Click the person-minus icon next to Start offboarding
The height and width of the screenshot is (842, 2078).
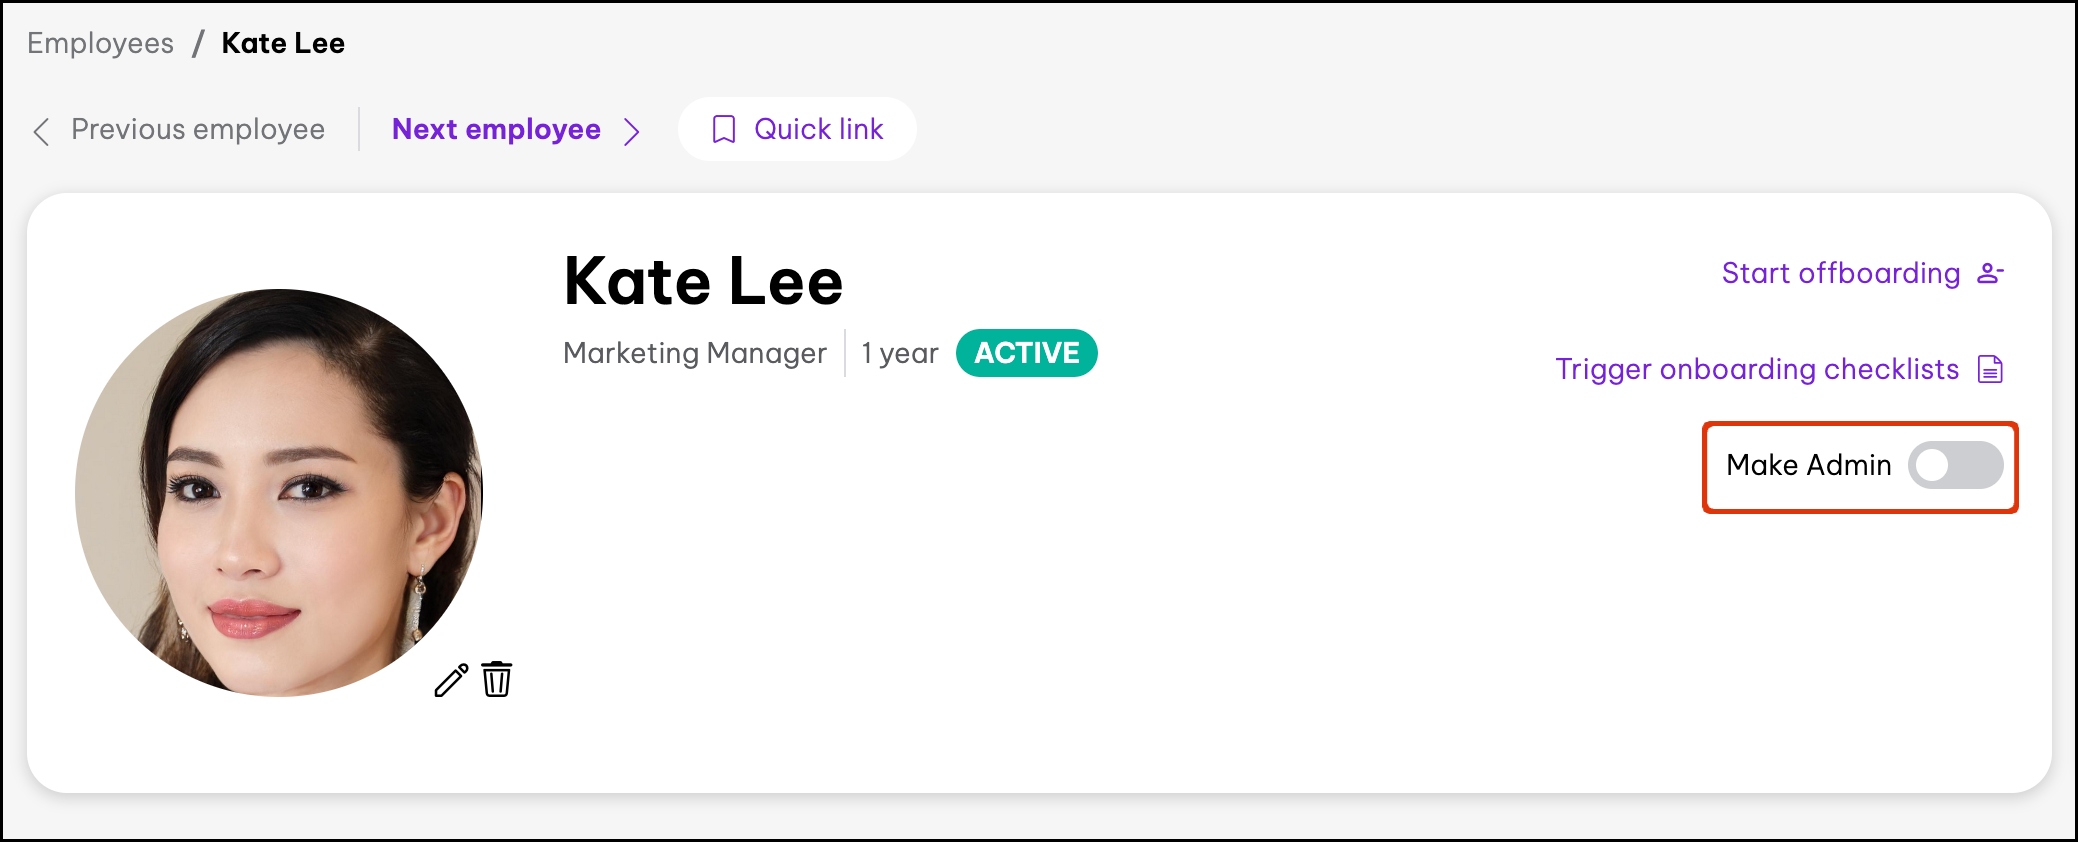pos(1990,273)
